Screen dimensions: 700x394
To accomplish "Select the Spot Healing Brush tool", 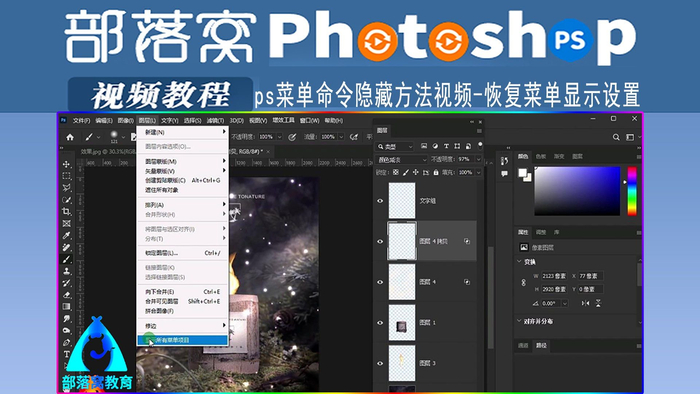I will click(67, 247).
